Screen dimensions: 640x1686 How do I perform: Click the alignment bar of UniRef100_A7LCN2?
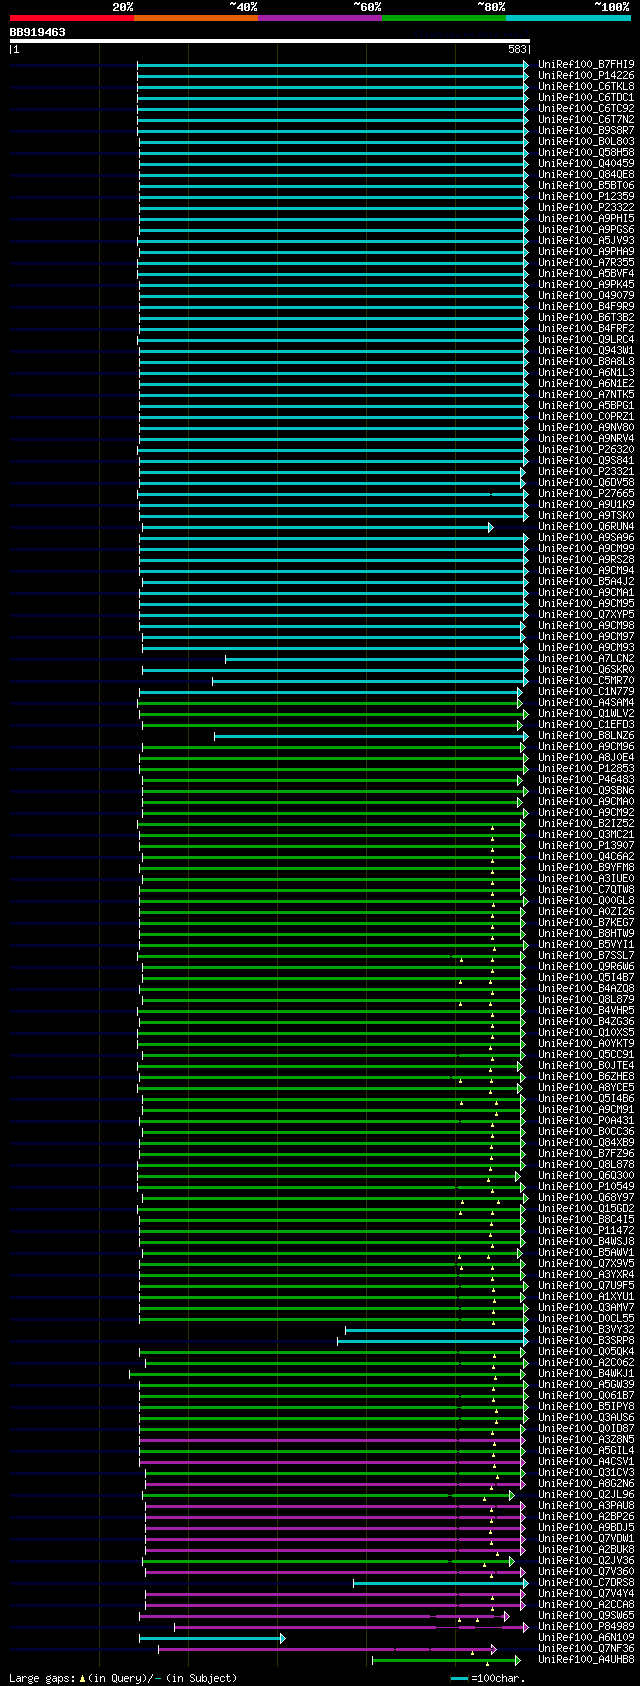(376, 658)
